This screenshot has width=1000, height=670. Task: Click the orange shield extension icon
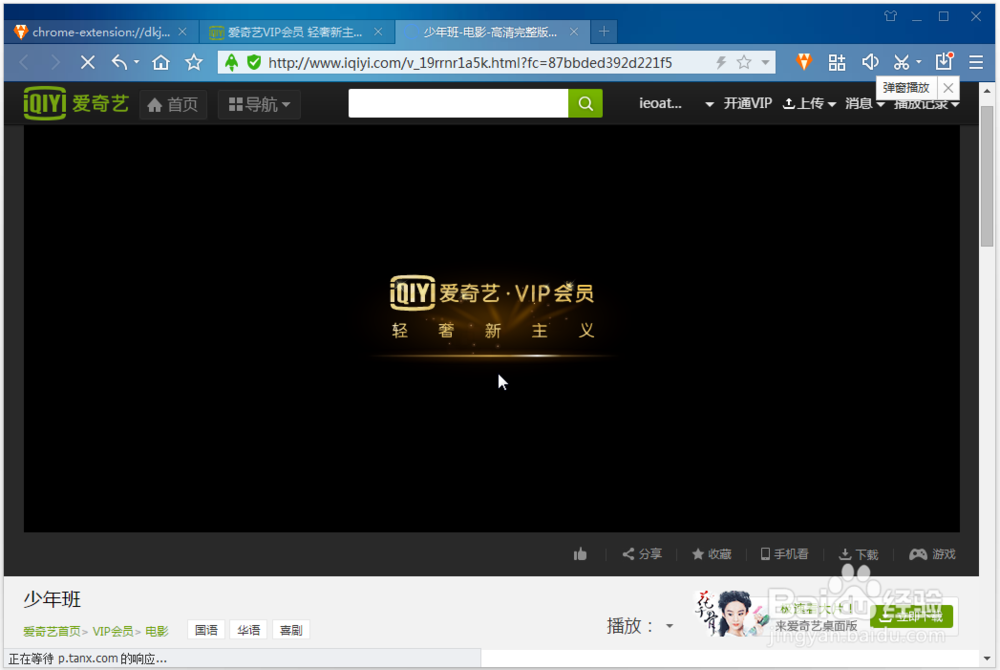click(x=804, y=62)
